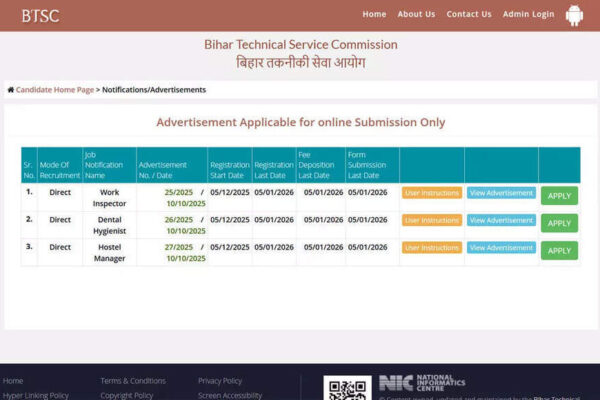The image size is (600, 400).
Task: Apply for the Dental Hygienist post
Action: 559,223
